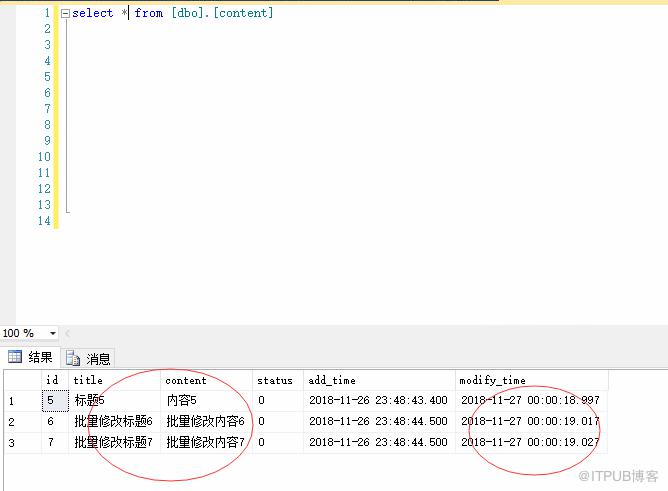Click the 批里修改内容7 content cell
The image size is (668, 491).
pos(206,442)
